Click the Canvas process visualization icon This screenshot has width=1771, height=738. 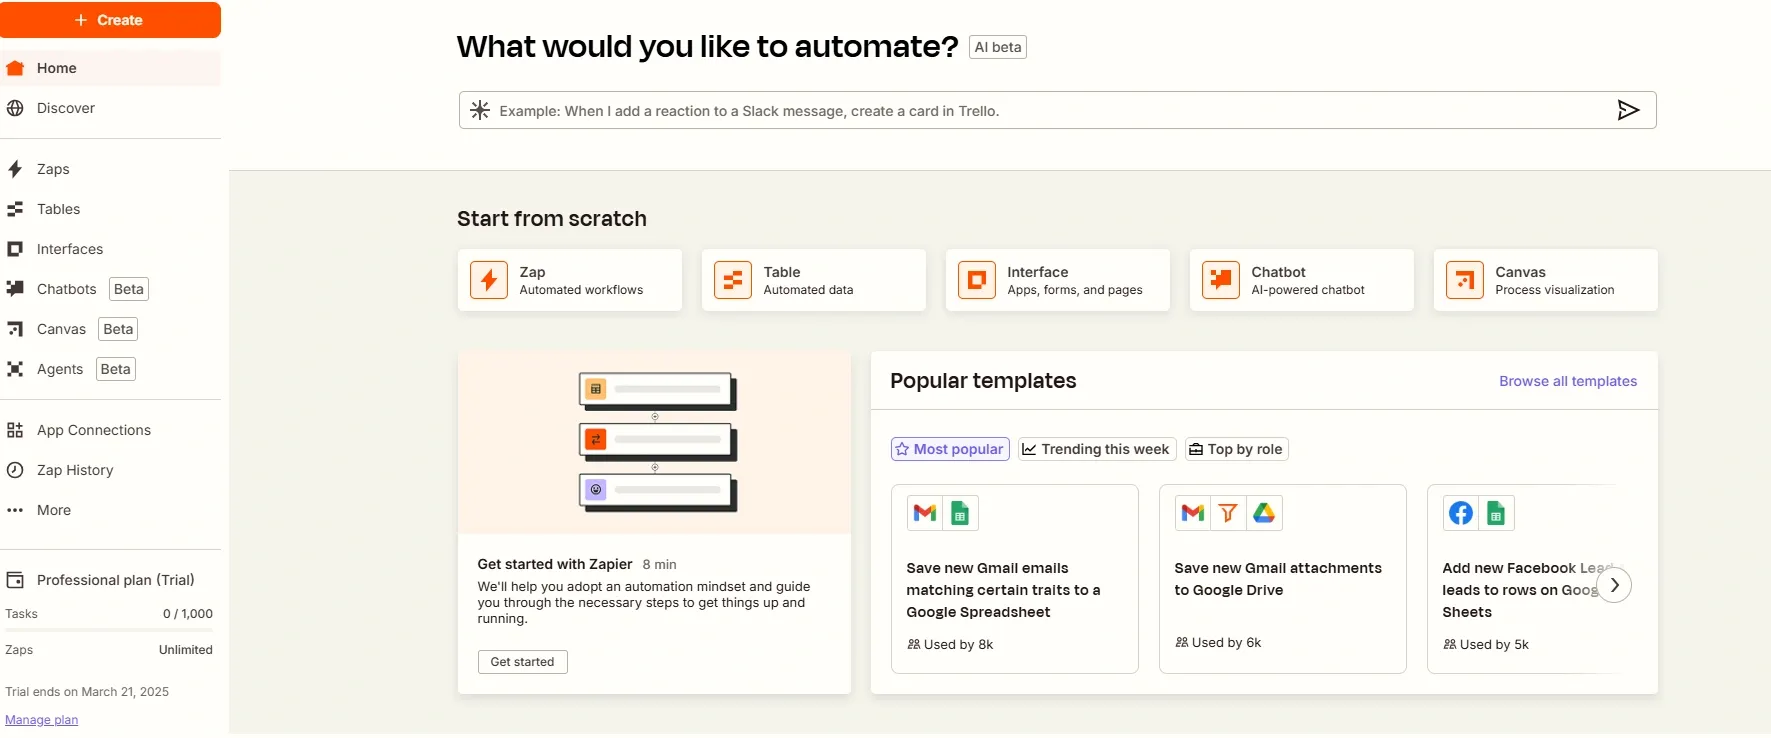click(x=1465, y=280)
